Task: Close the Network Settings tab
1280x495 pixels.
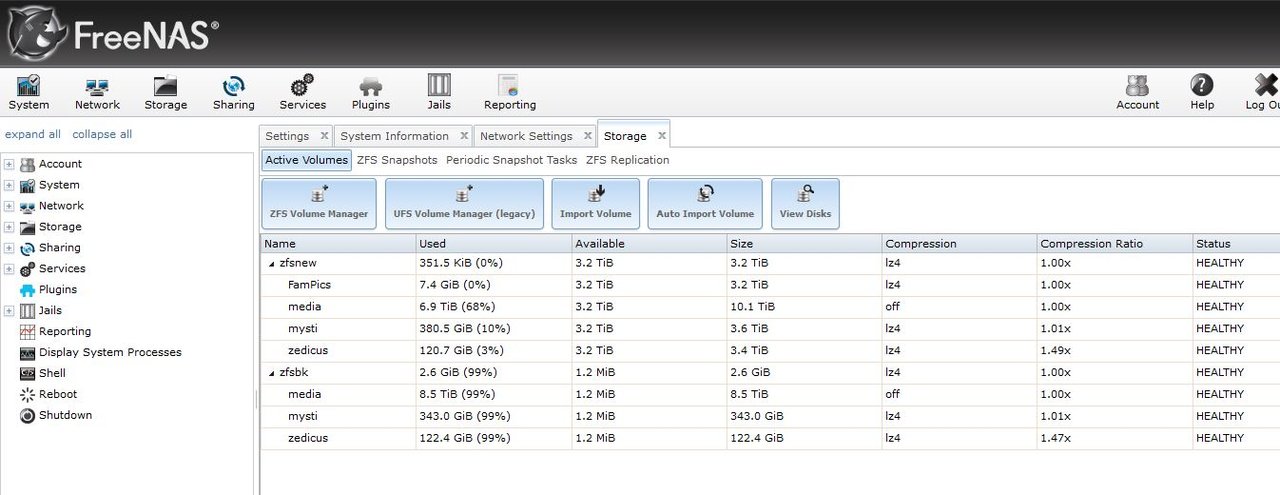Action: point(585,136)
